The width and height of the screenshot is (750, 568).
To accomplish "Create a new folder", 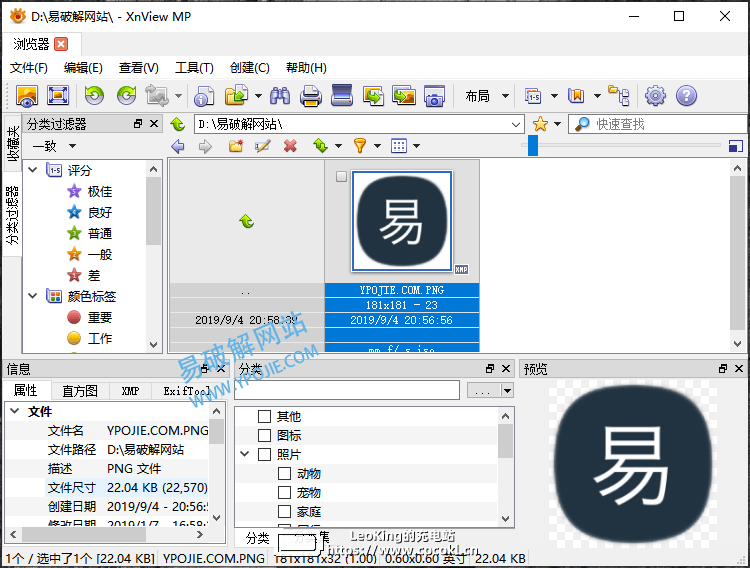I will [235, 145].
